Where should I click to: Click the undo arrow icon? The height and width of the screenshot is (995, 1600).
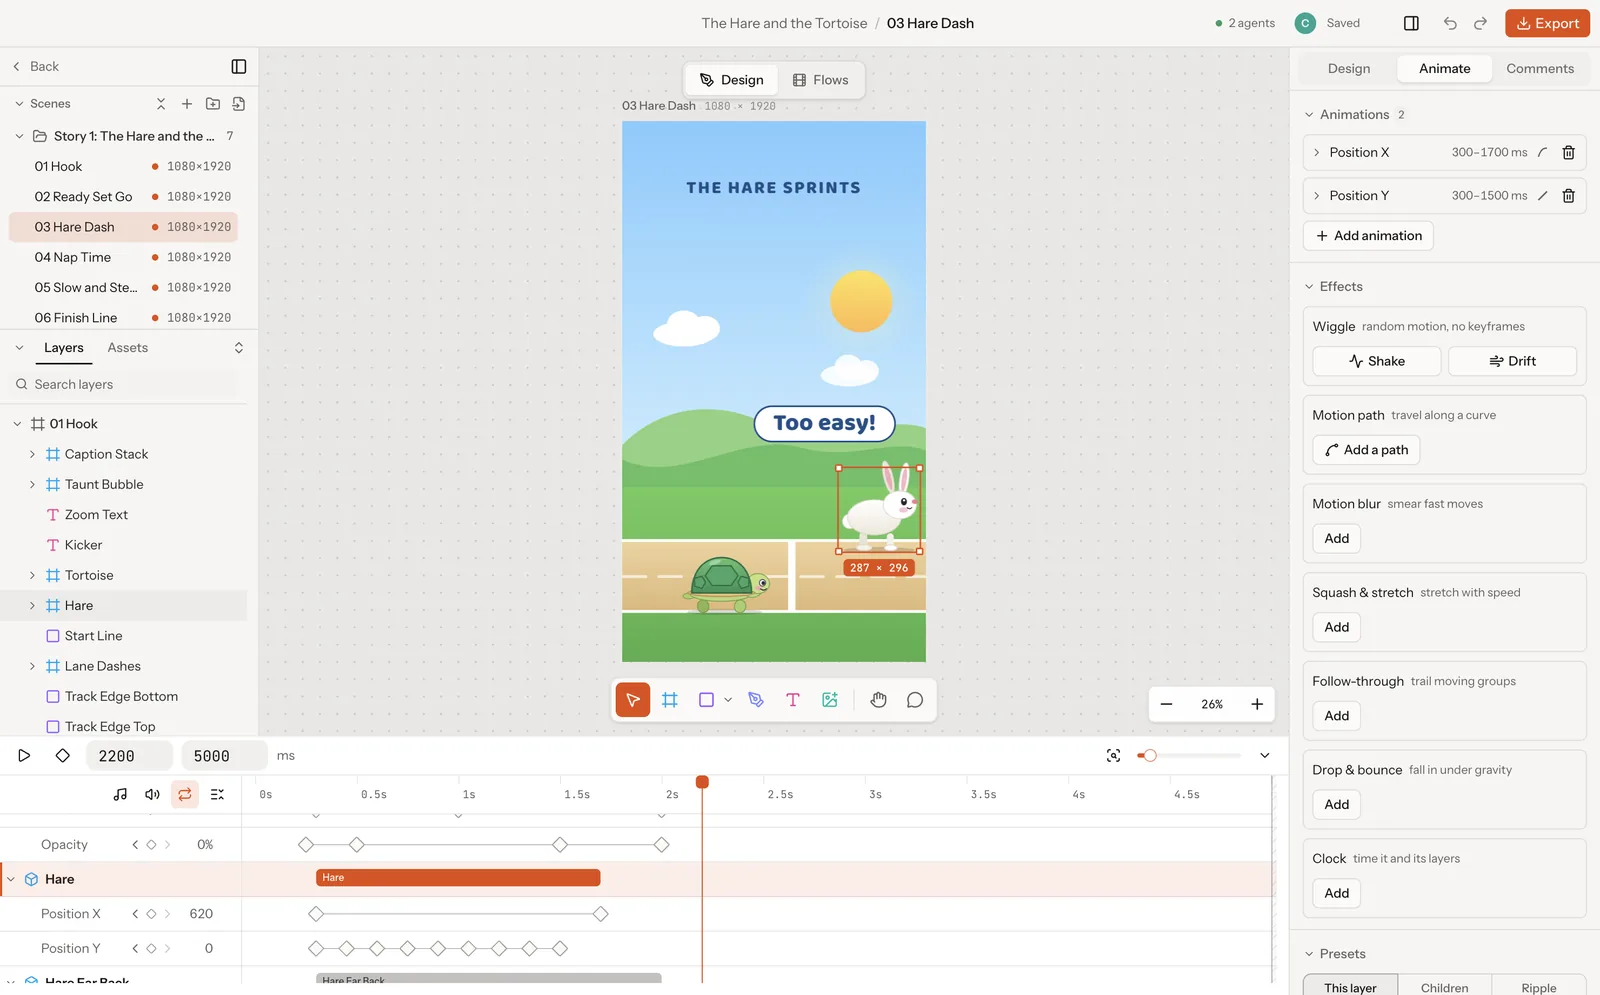tap(1450, 23)
